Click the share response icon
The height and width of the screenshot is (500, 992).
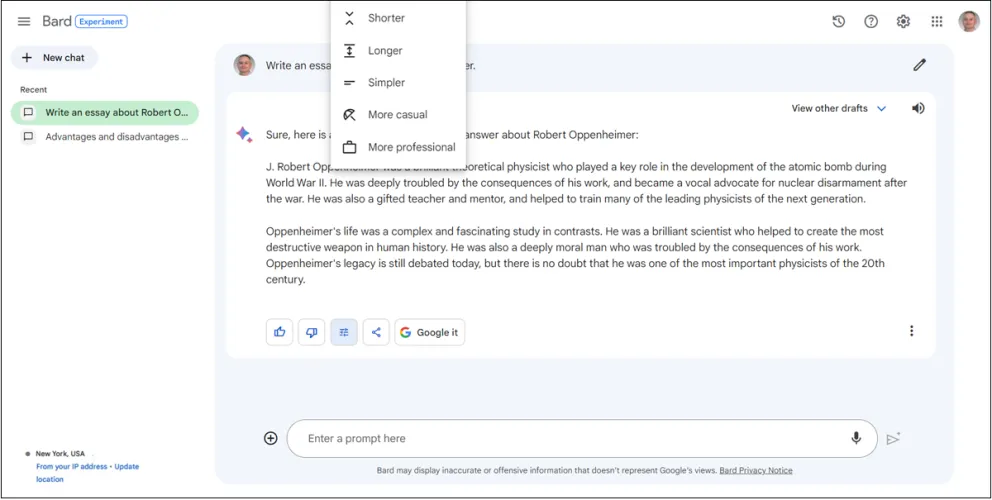pyautogui.click(x=375, y=332)
